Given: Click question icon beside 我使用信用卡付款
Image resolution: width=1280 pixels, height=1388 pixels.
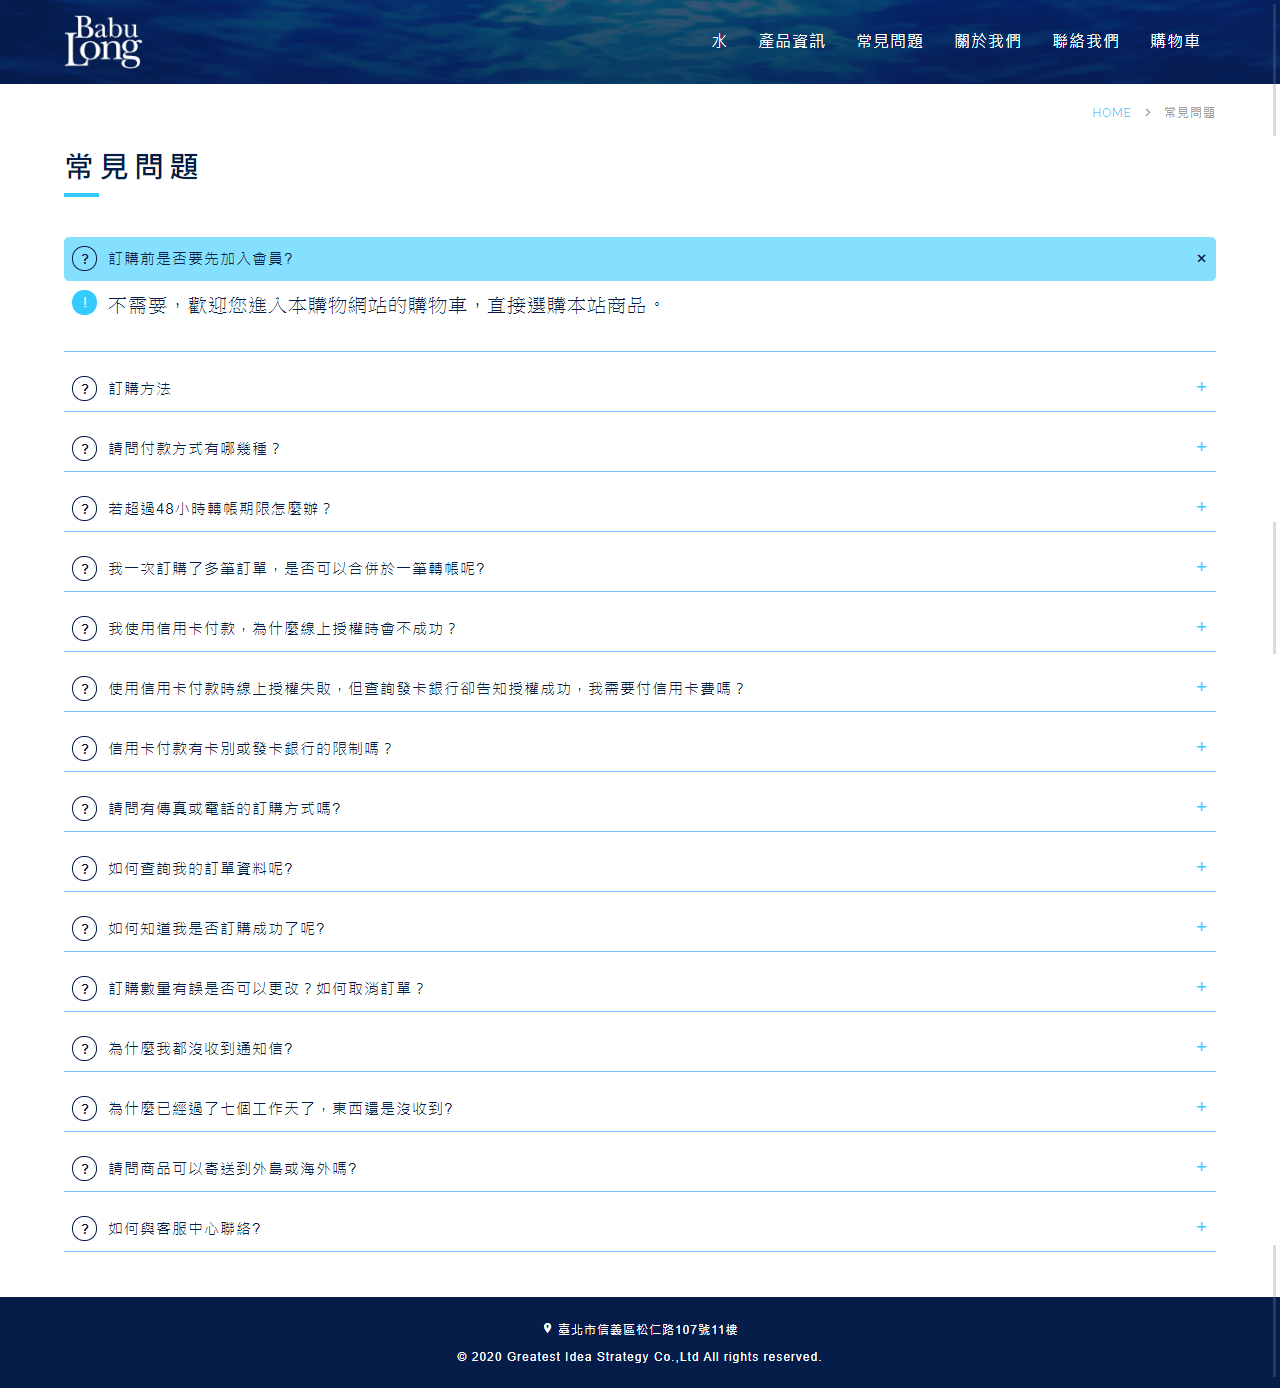Looking at the screenshot, I should click(85, 629).
